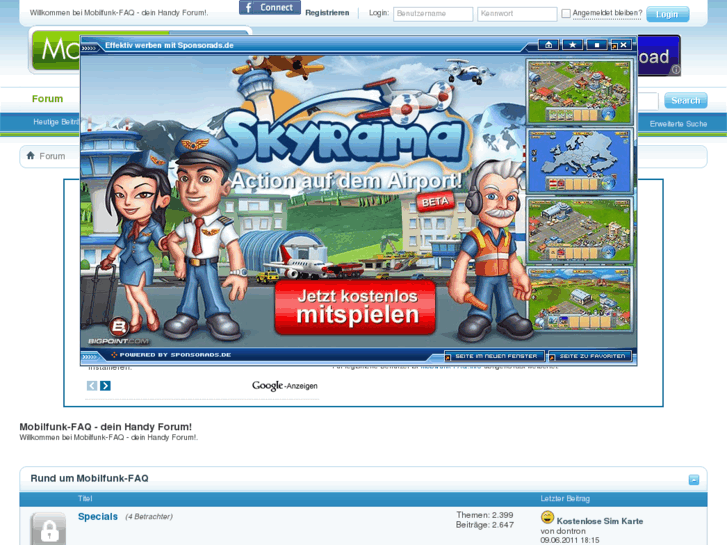The height and width of the screenshot is (545, 727).
Task: Open the third airport screenshot thumbnail
Action: (x=580, y=231)
